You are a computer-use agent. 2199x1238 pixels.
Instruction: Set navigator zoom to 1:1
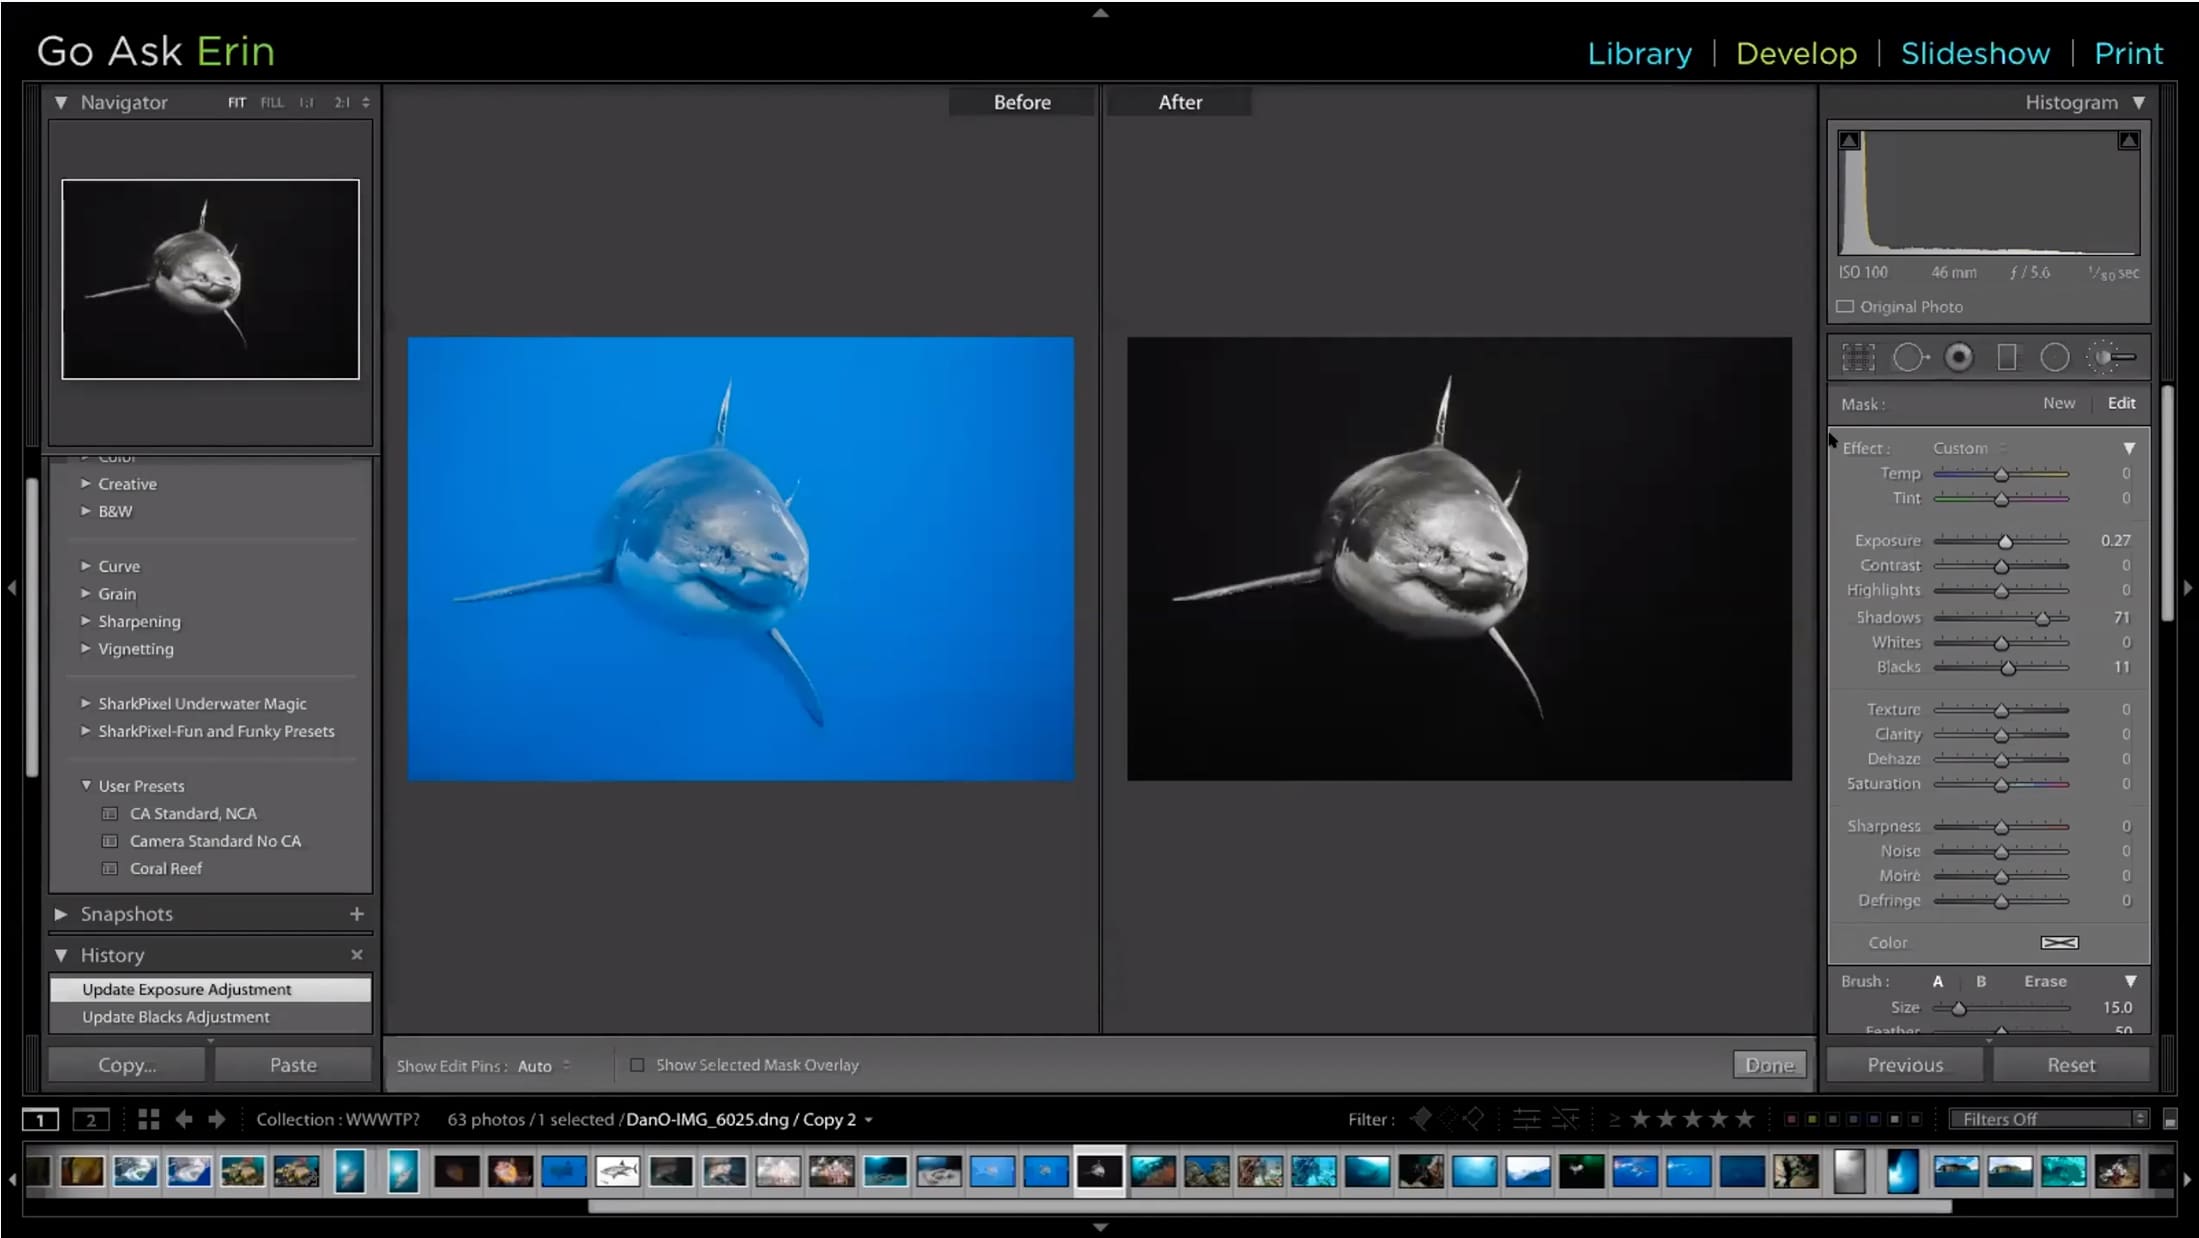(x=307, y=102)
